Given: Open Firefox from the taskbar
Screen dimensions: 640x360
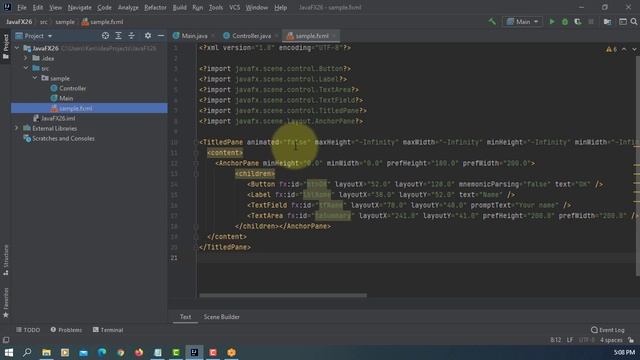Looking at the screenshot, I should click(139, 352).
